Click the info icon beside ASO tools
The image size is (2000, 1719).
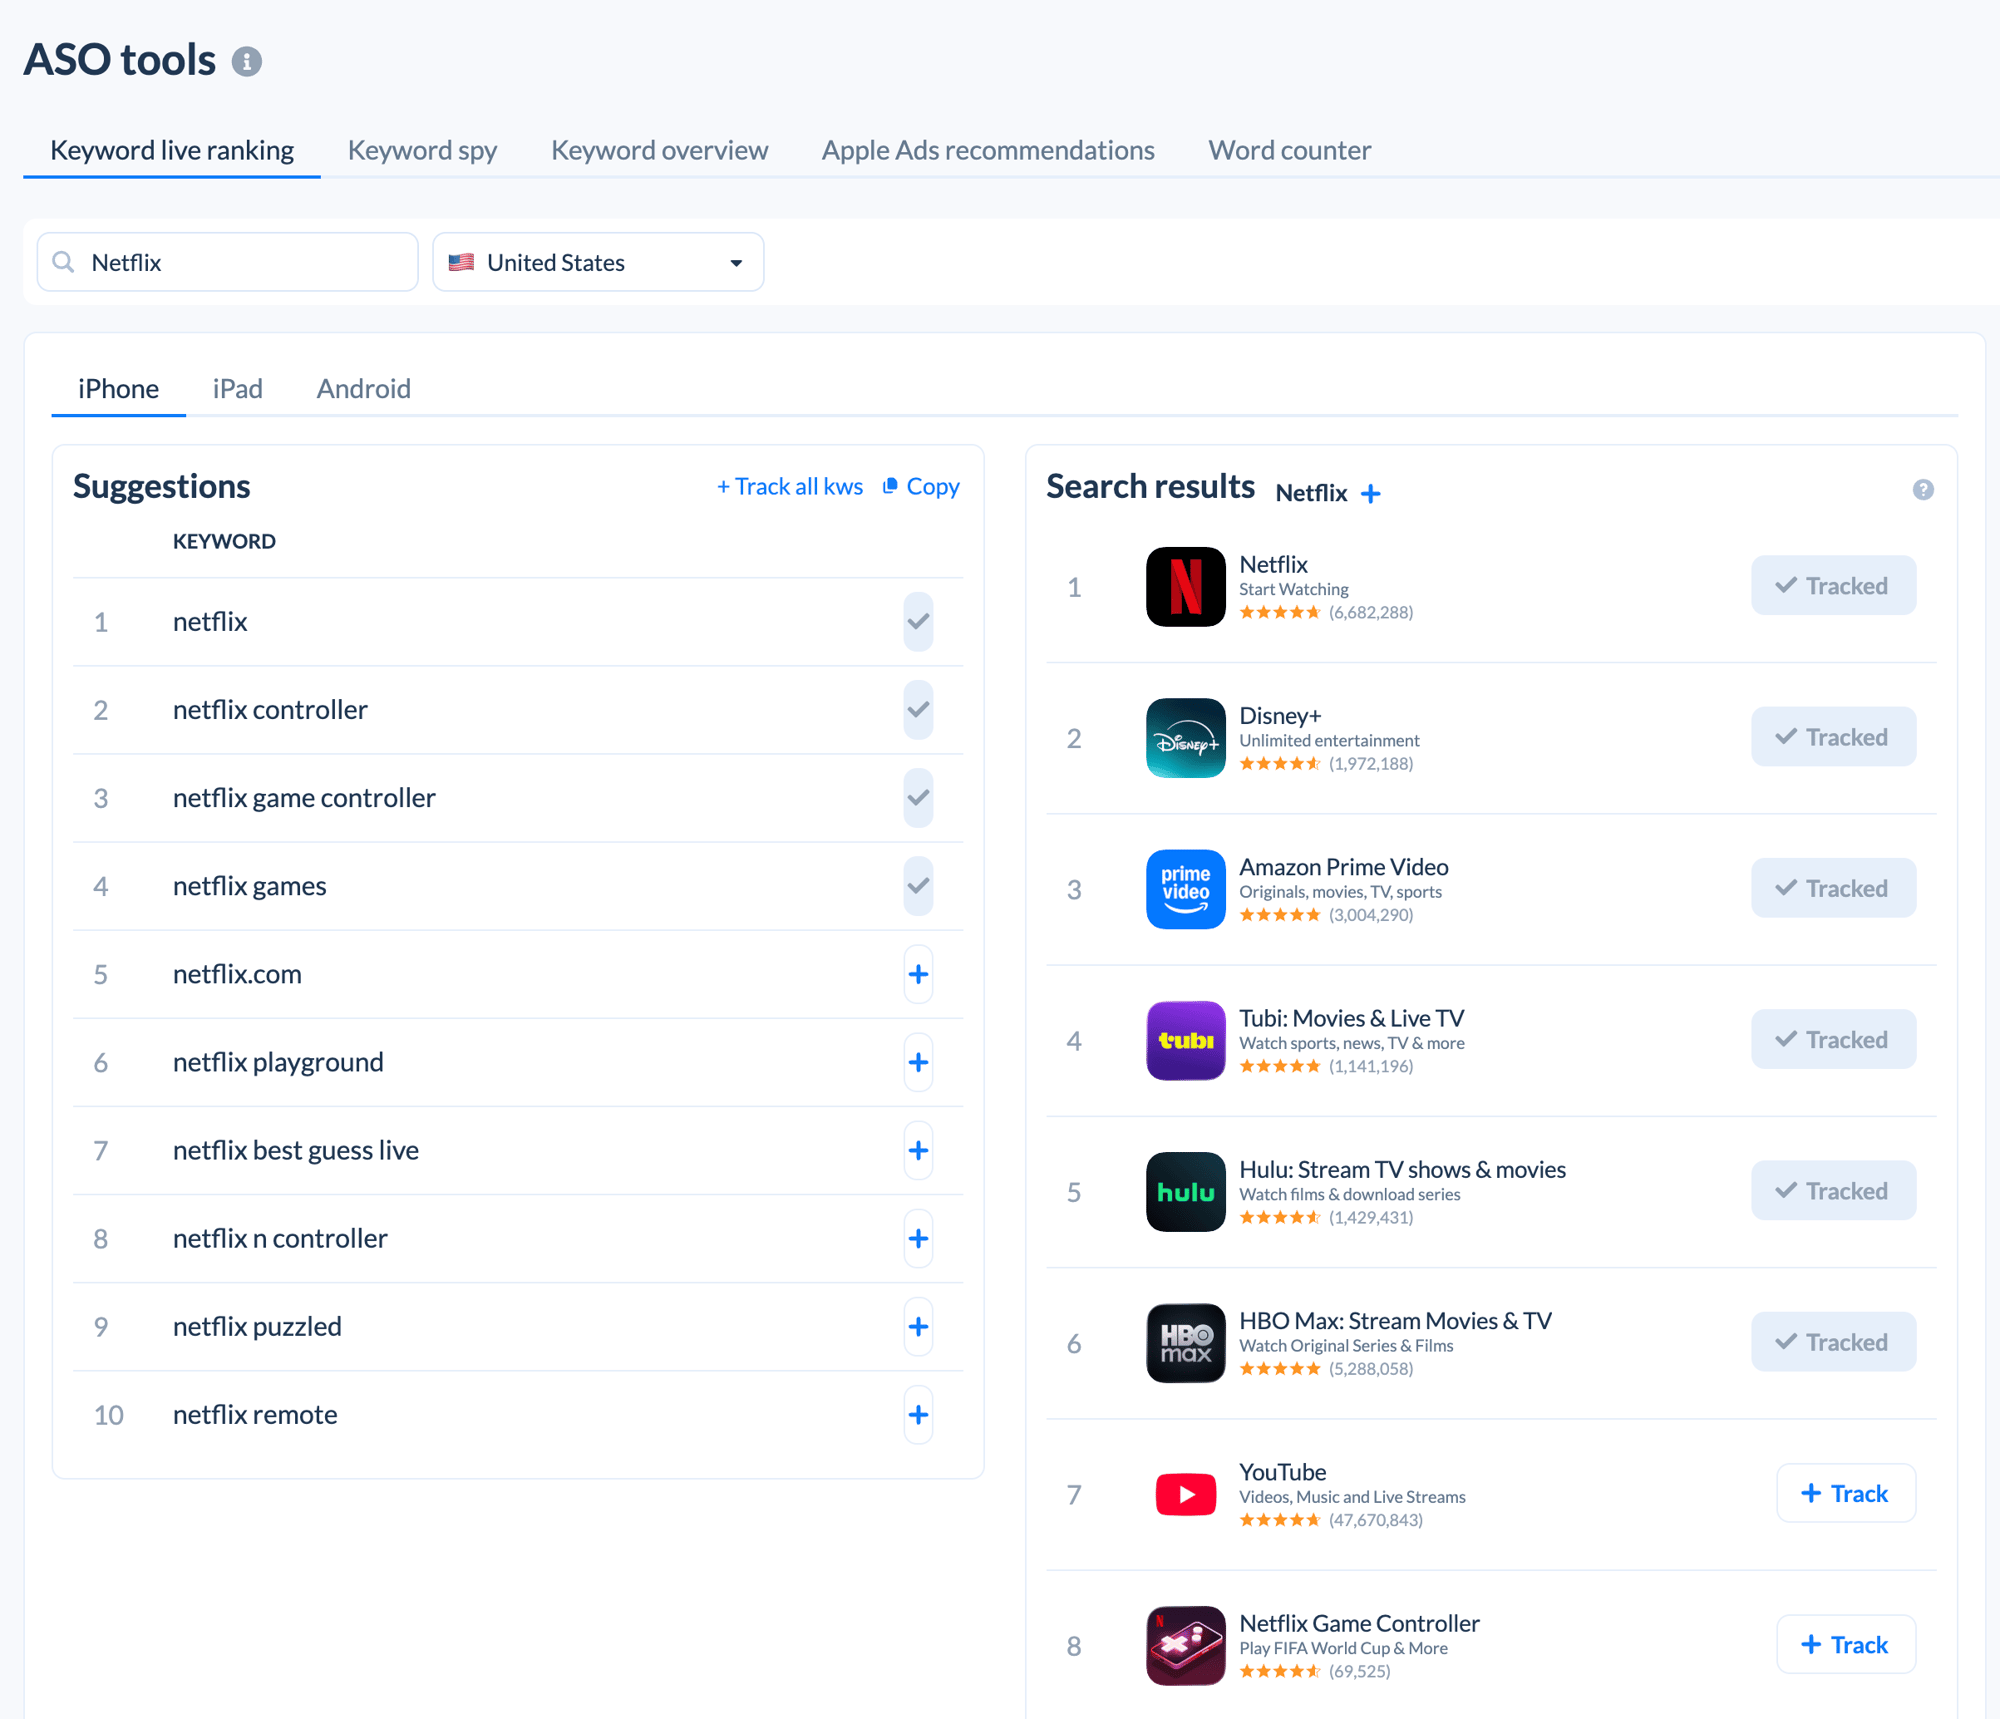coord(247,62)
